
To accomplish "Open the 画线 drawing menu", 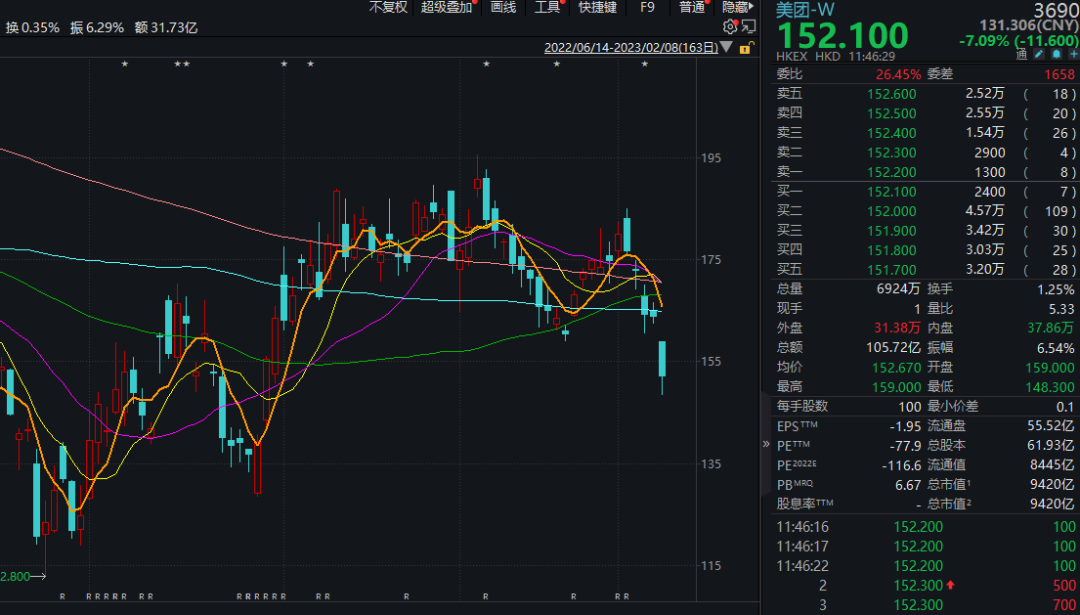I will [503, 7].
